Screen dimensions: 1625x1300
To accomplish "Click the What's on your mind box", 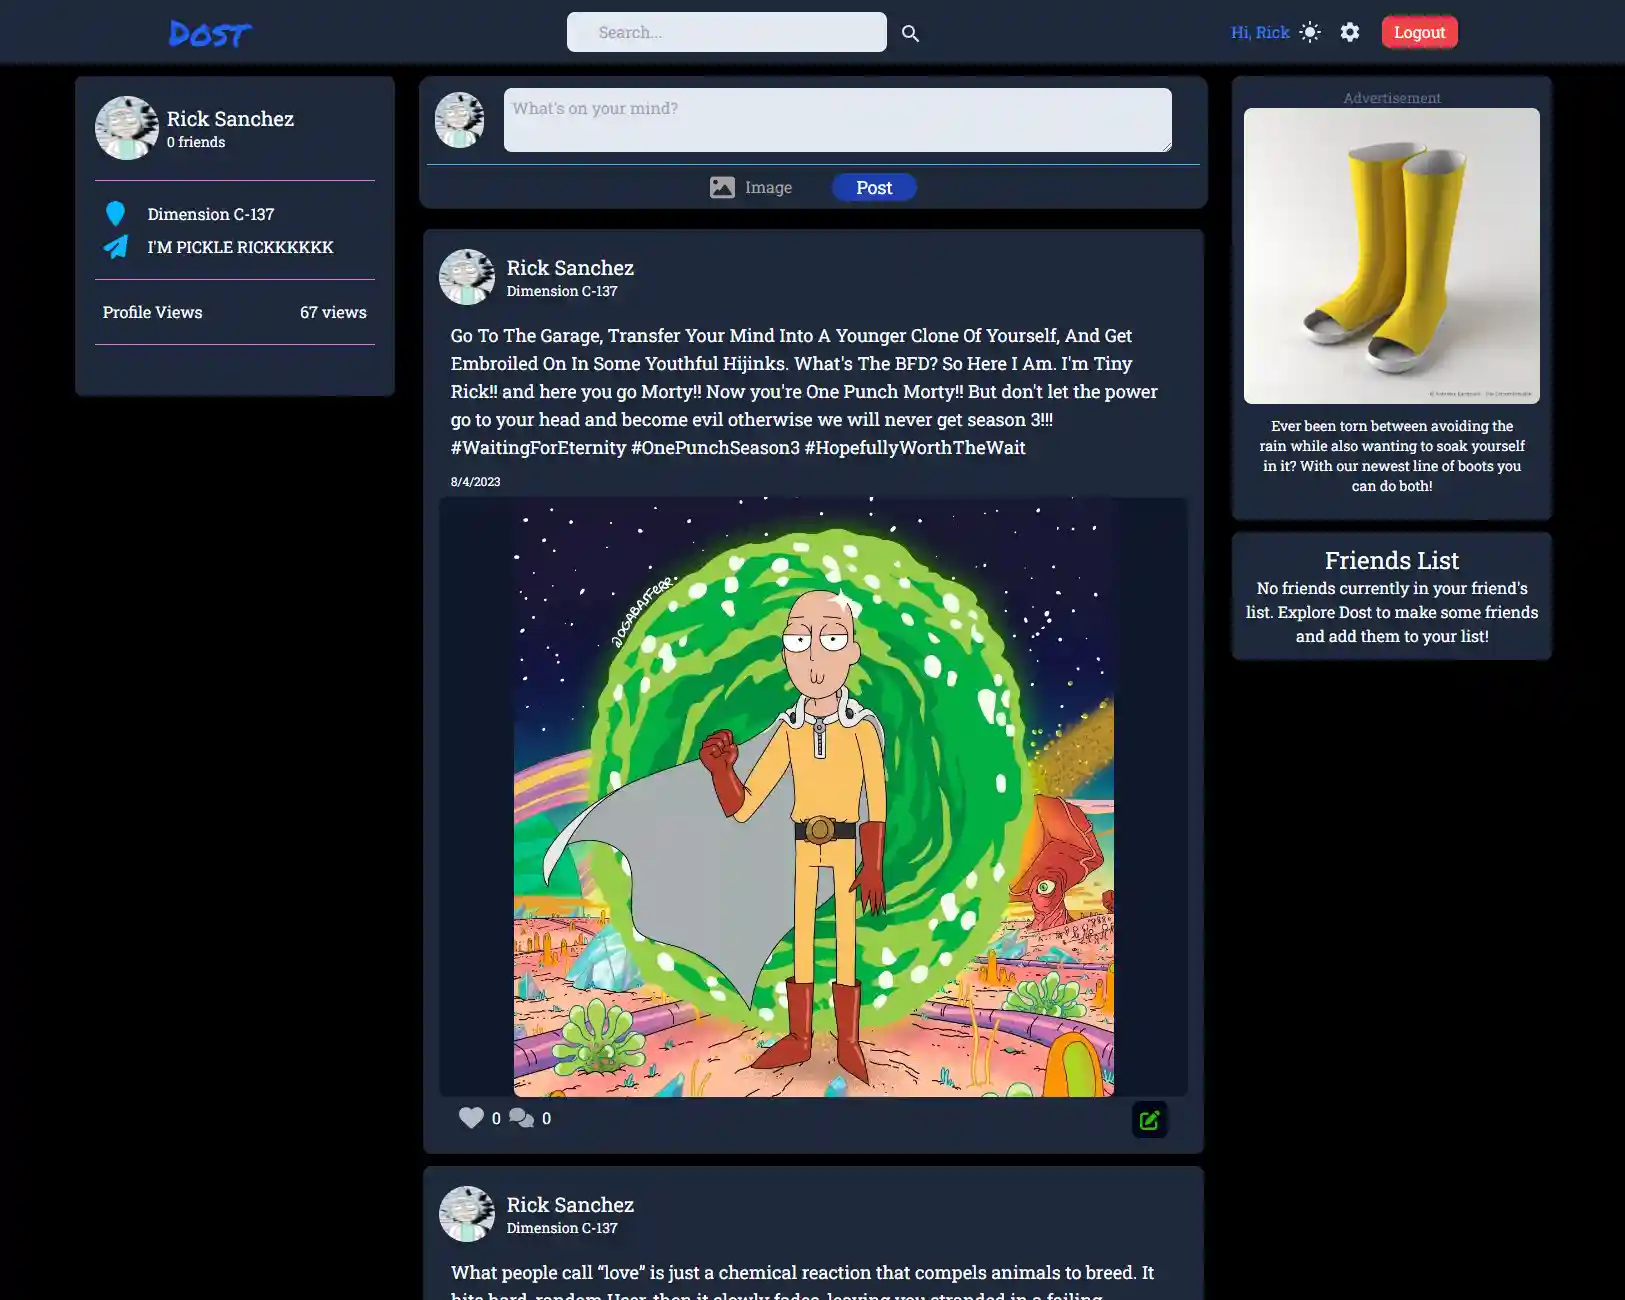I will tap(836, 119).
